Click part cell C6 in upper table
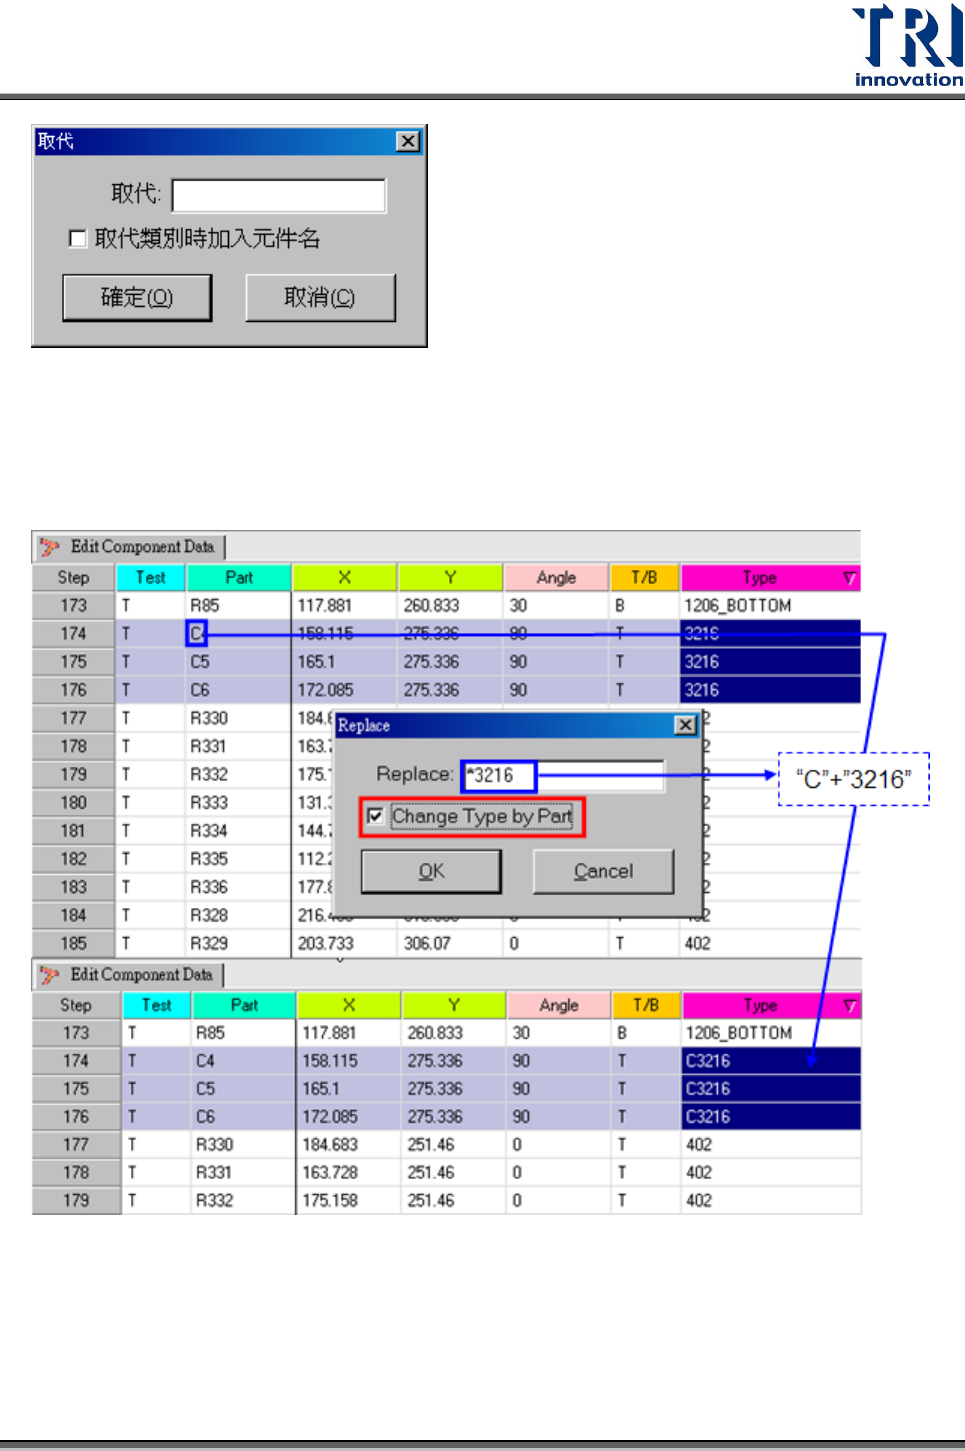 pyautogui.click(x=238, y=690)
